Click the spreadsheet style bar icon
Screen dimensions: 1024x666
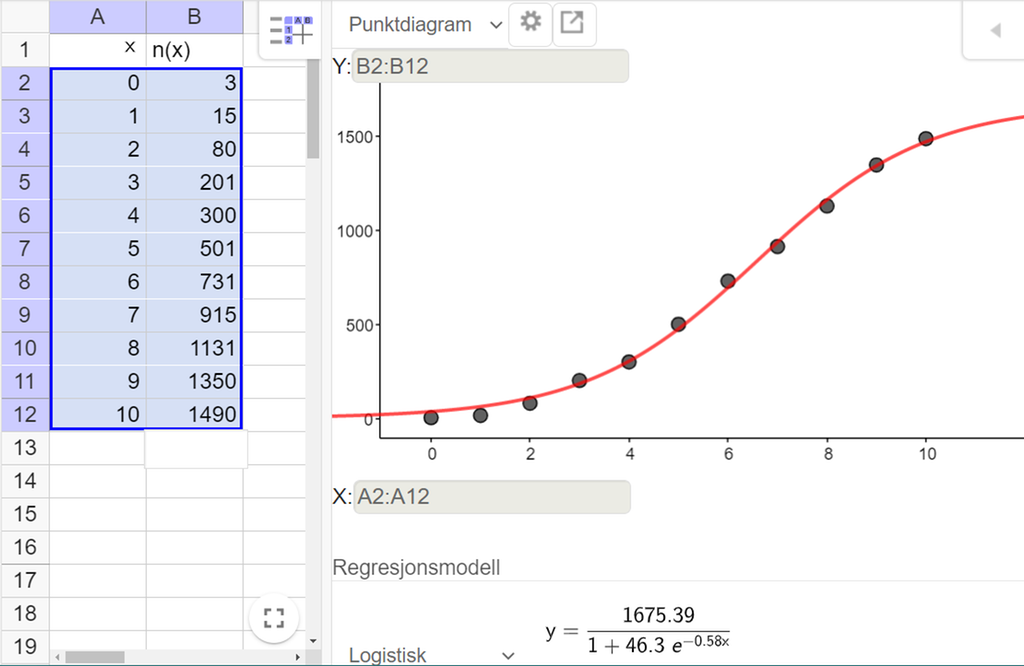pos(291,33)
